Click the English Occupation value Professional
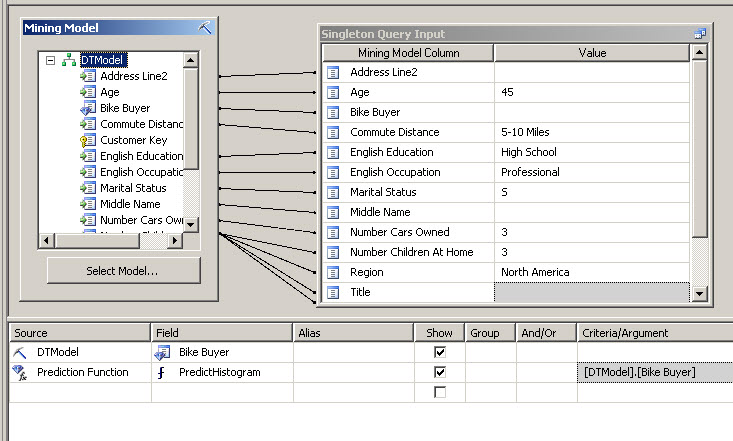This screenshot has height=441, width=733. click(x=592, y=173)
